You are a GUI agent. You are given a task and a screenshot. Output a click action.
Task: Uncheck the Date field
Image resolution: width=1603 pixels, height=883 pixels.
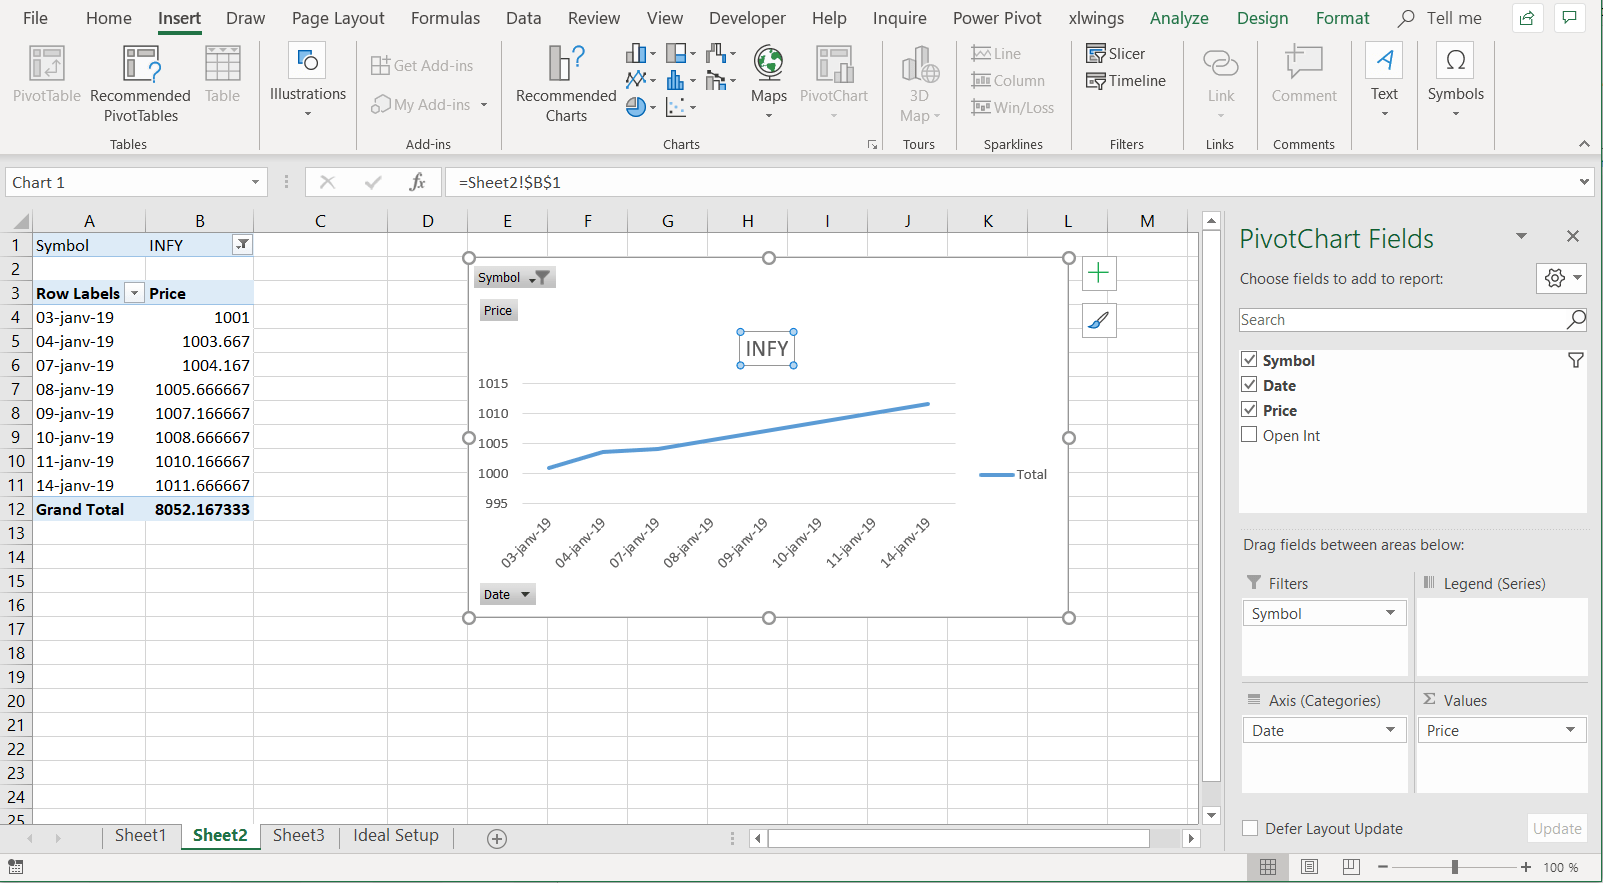1249,385
